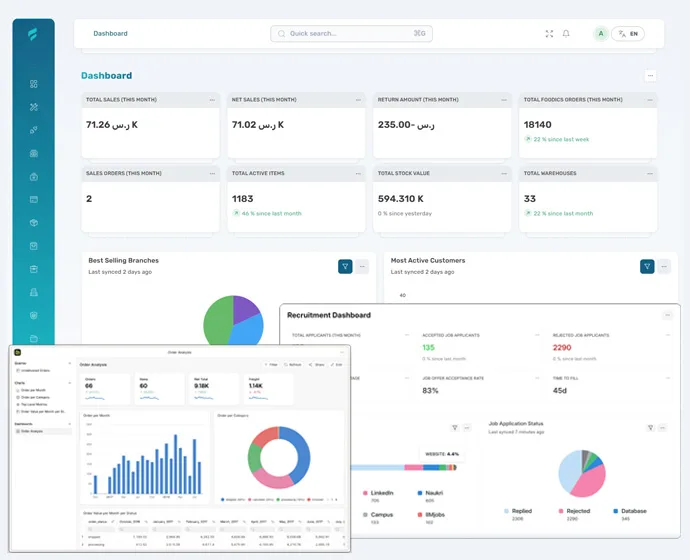Open Recruitment Dashboard more options menu
This screenshot has height=560, width=690.
click(x=667, y=315)
